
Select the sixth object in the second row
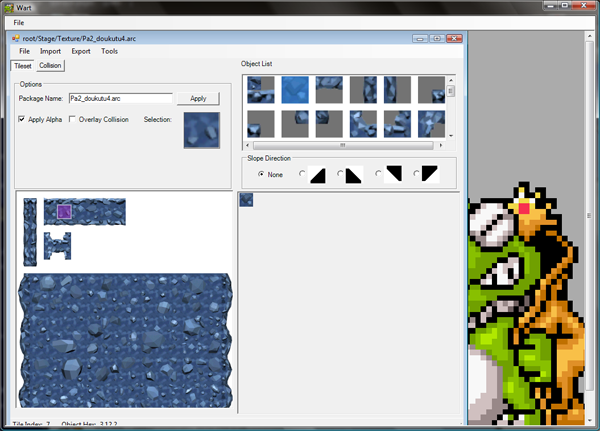point(431,124)
